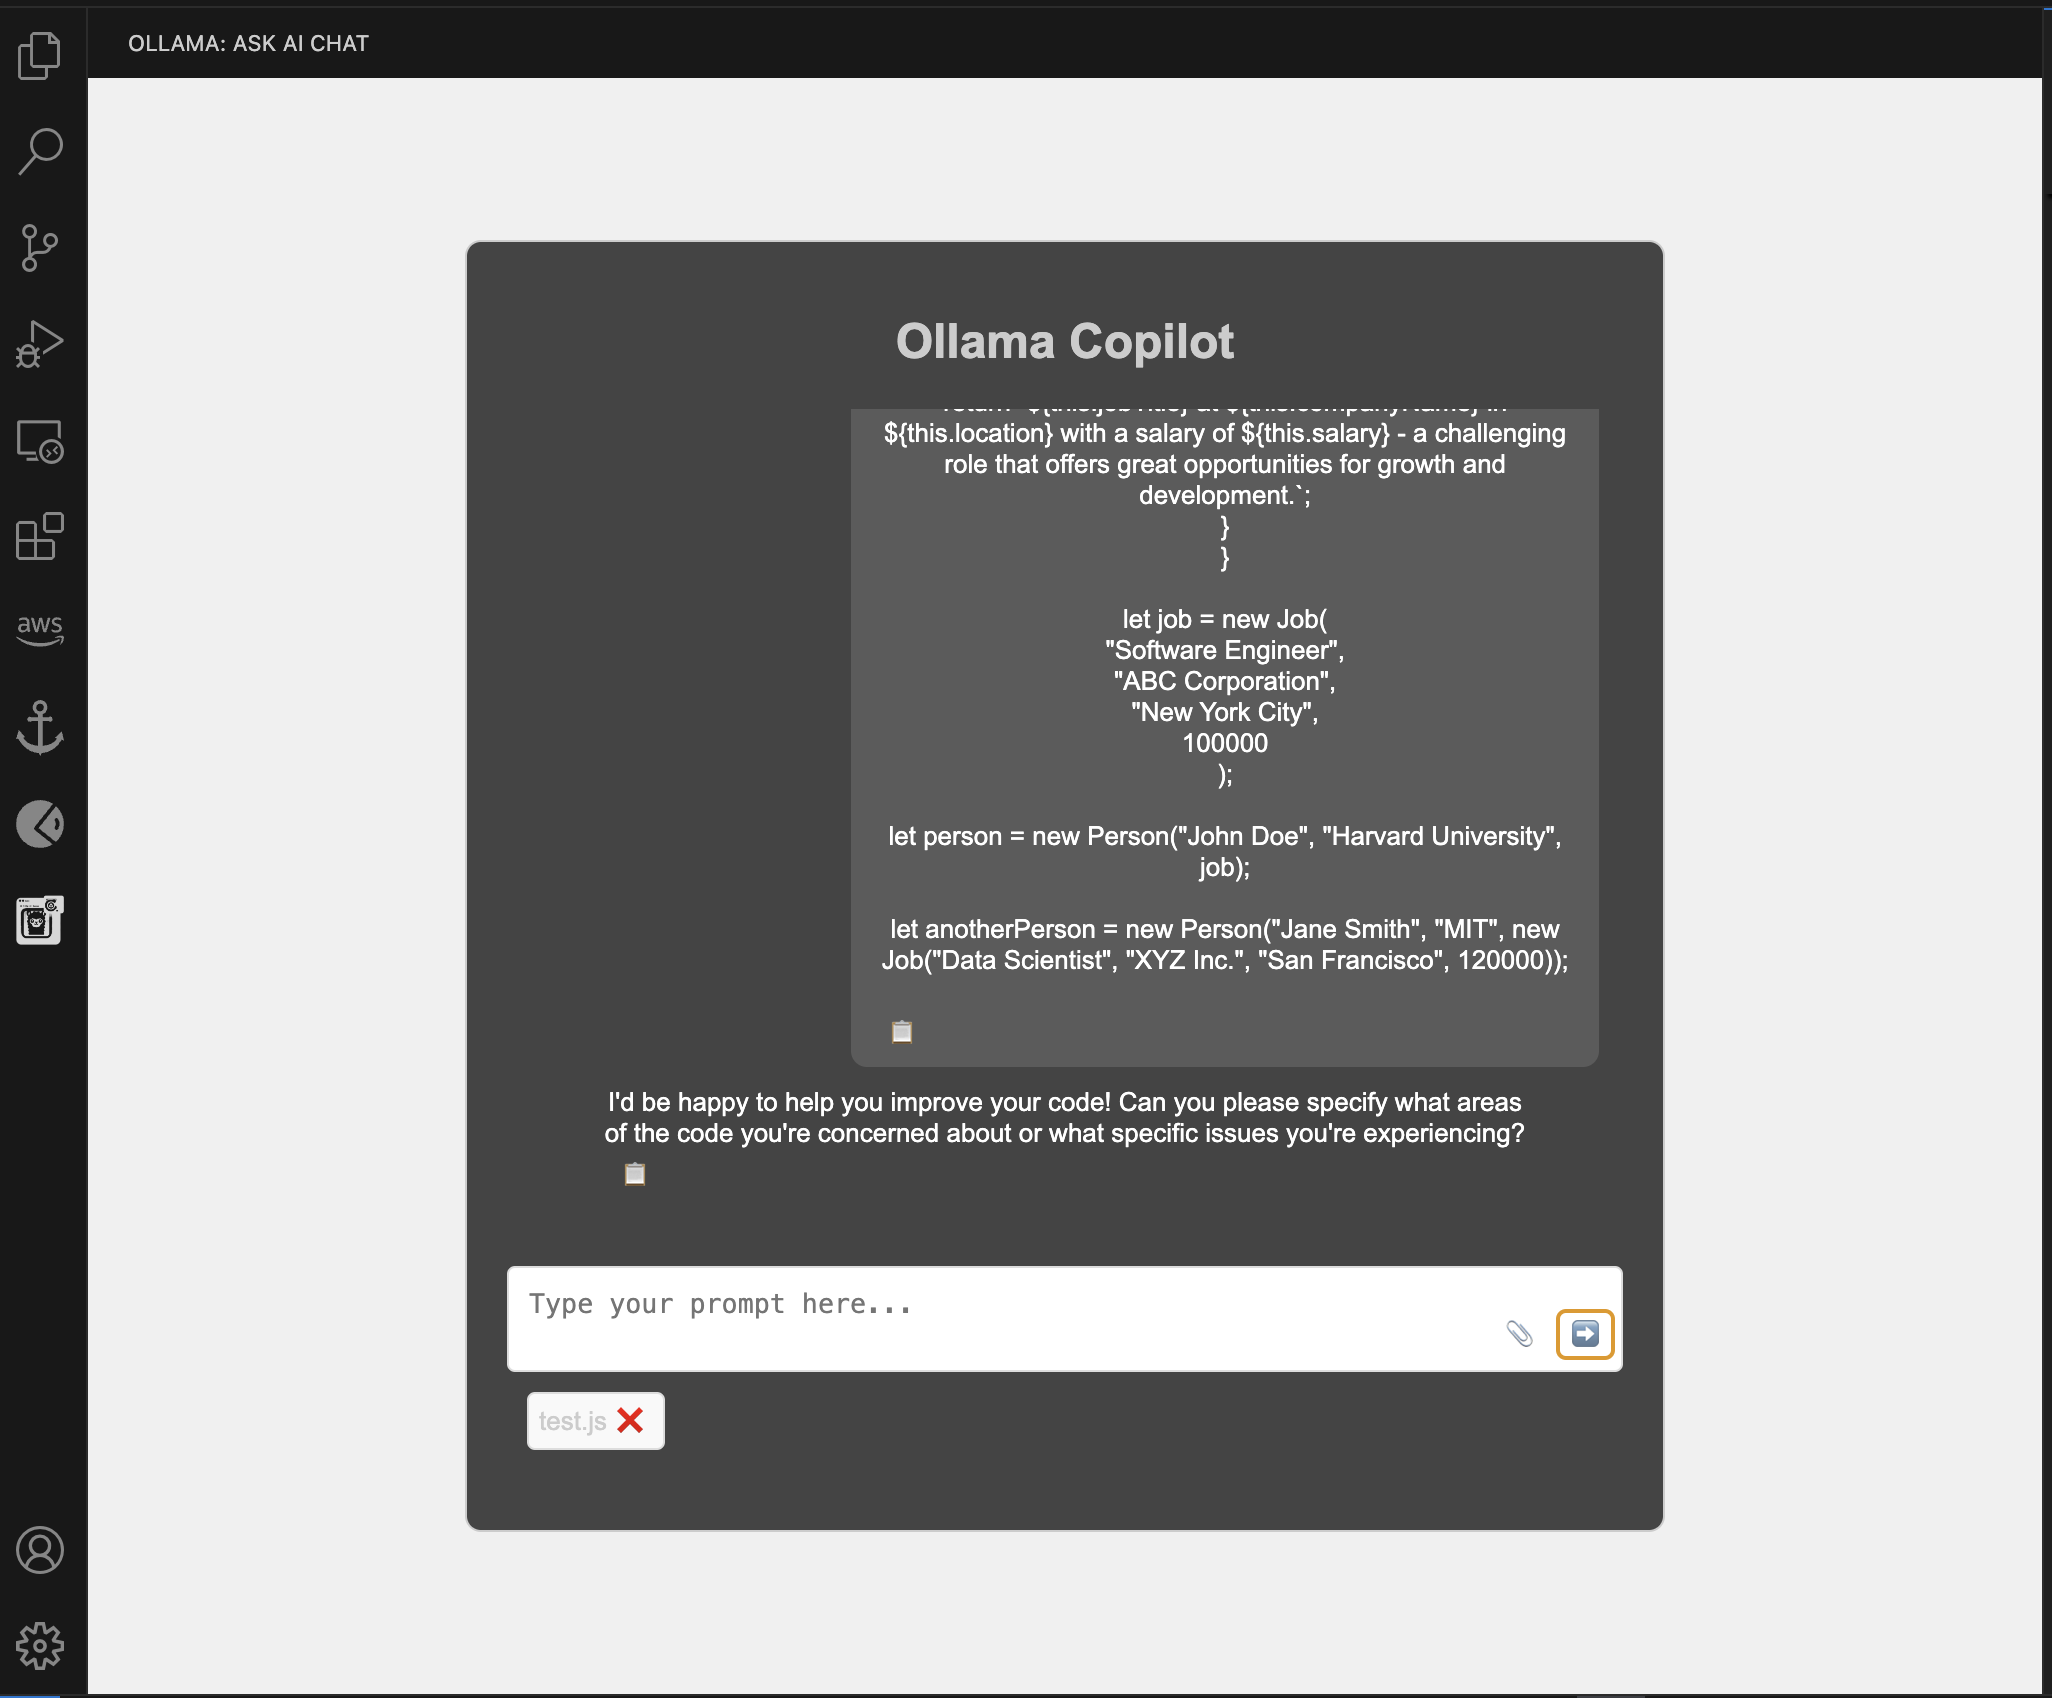Click the paperclip attach file icon
Image resolution: width=2052 pixels, height=1698 pixels.
(1519, 1333)
